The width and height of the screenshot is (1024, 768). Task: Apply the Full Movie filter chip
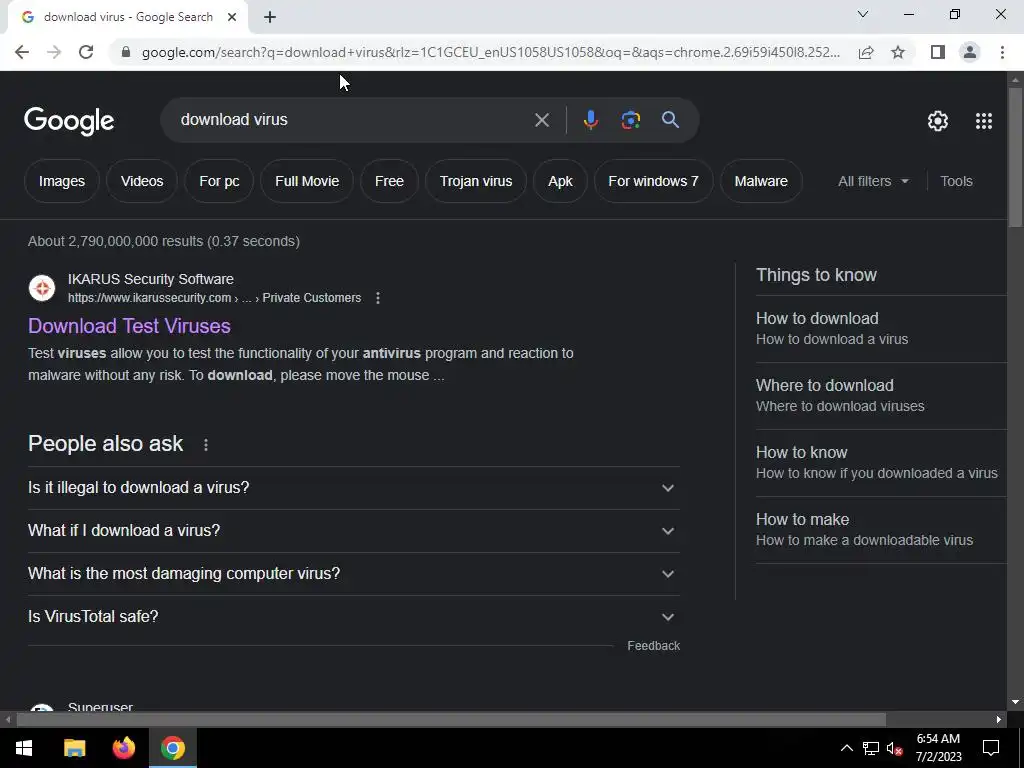[x=307, y=182]
